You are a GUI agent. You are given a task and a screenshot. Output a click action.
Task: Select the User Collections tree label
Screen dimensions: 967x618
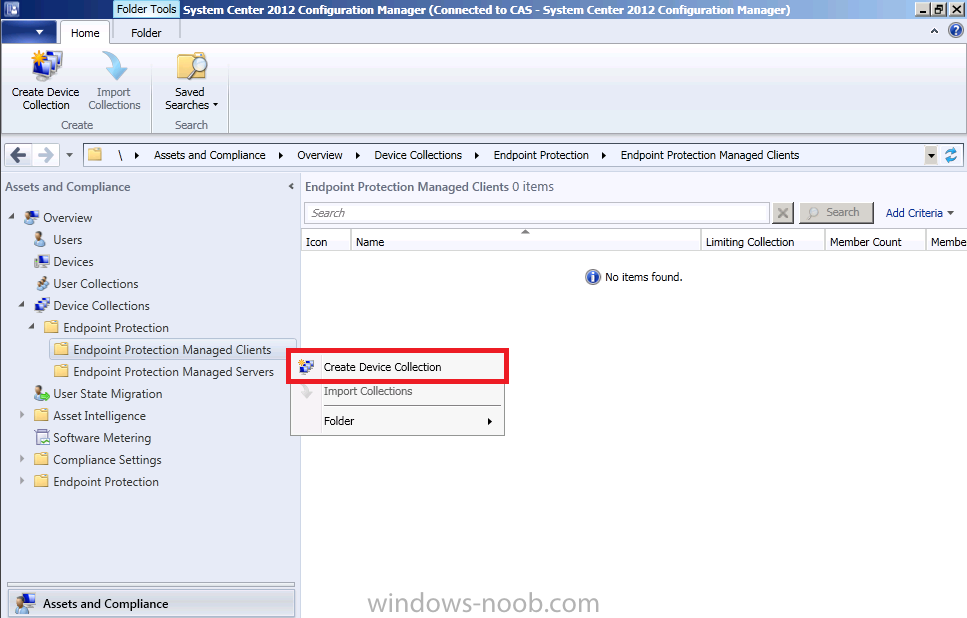pos(96,284)
